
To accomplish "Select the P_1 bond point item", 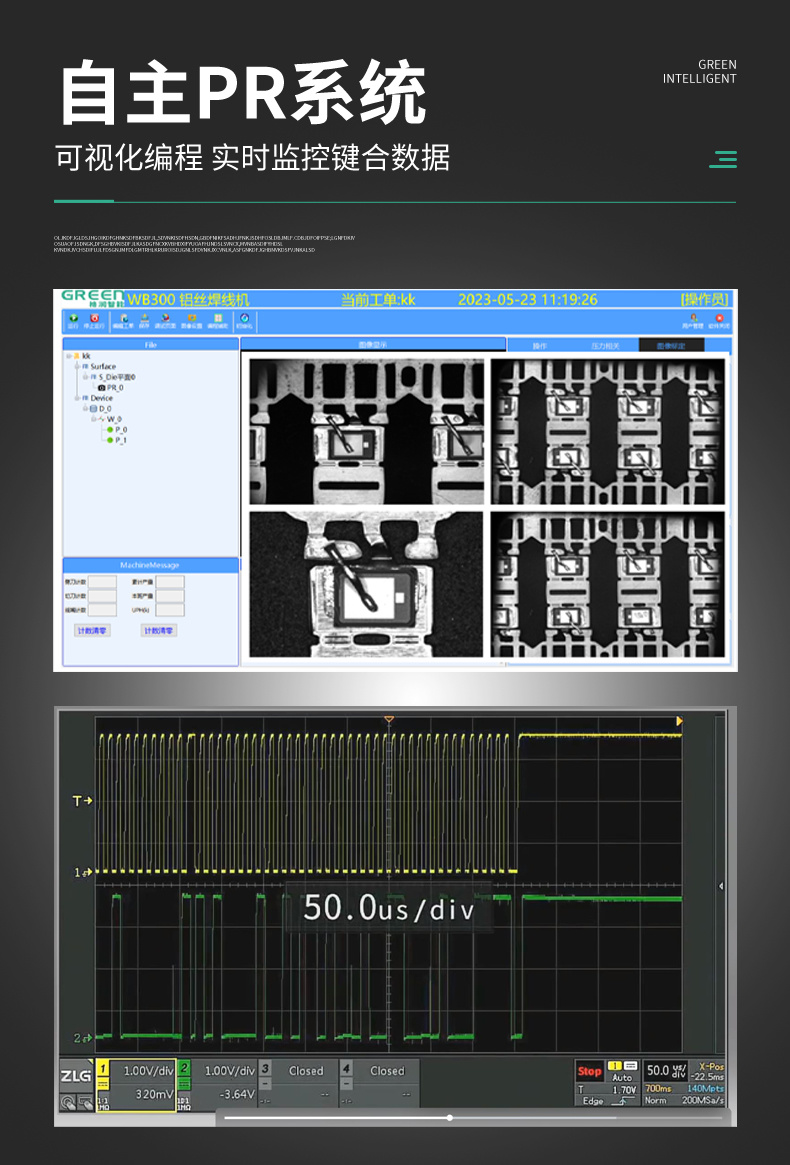I will (119, 440).
